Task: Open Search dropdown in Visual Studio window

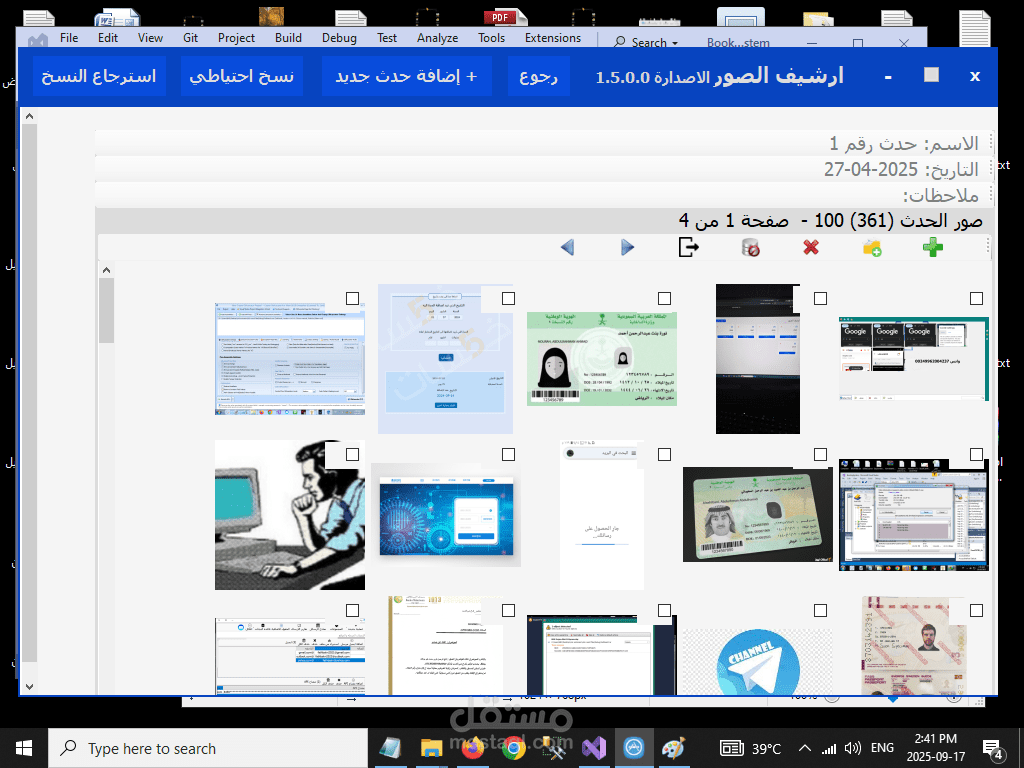Action: pyautogui.click(x=647, y=42)
